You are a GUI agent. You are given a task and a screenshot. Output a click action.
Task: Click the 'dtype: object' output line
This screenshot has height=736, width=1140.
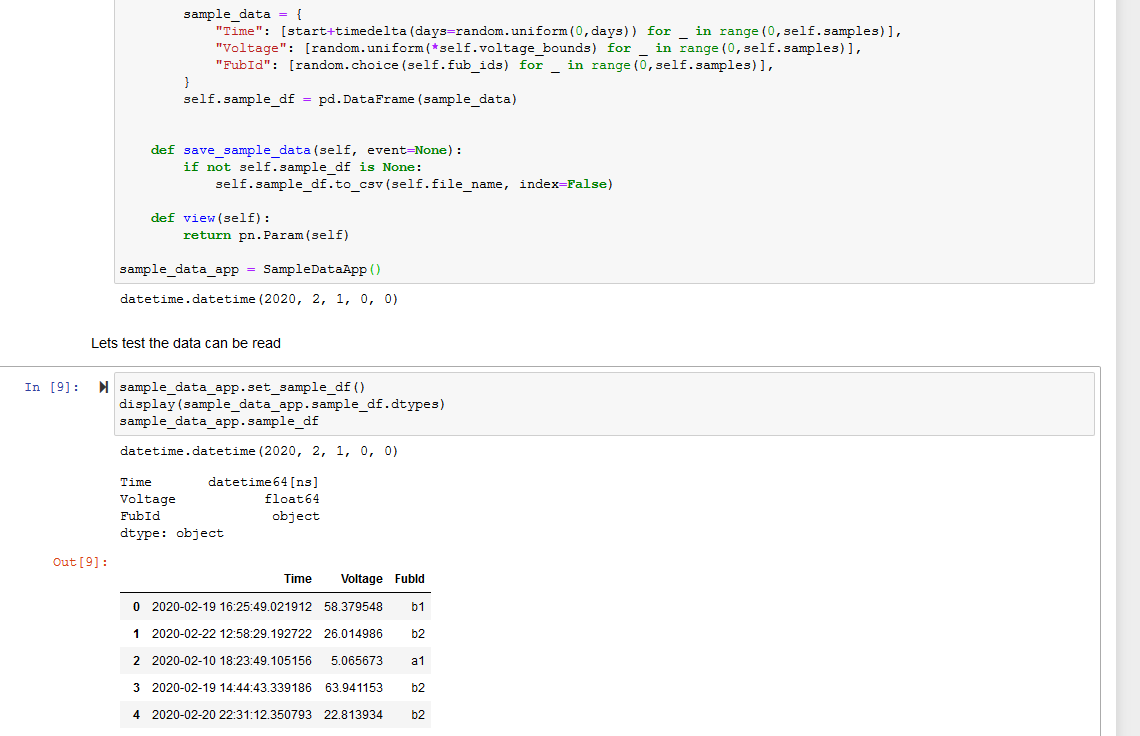pyautogui.click(x=172, y=533)
